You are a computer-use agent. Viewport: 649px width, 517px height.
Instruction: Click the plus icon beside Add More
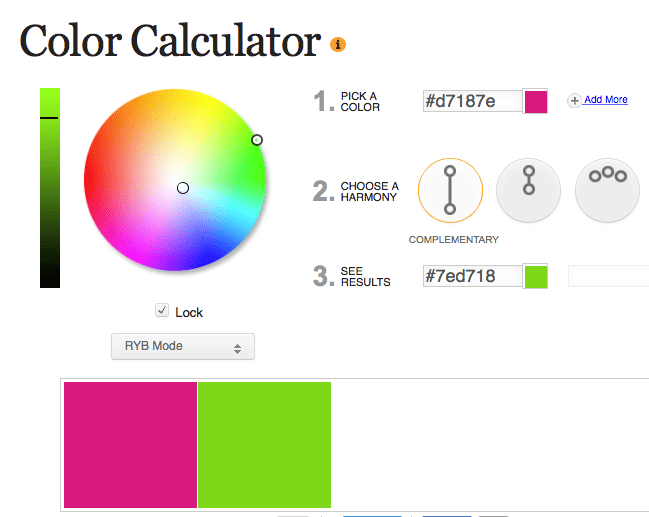coord(574,100)
